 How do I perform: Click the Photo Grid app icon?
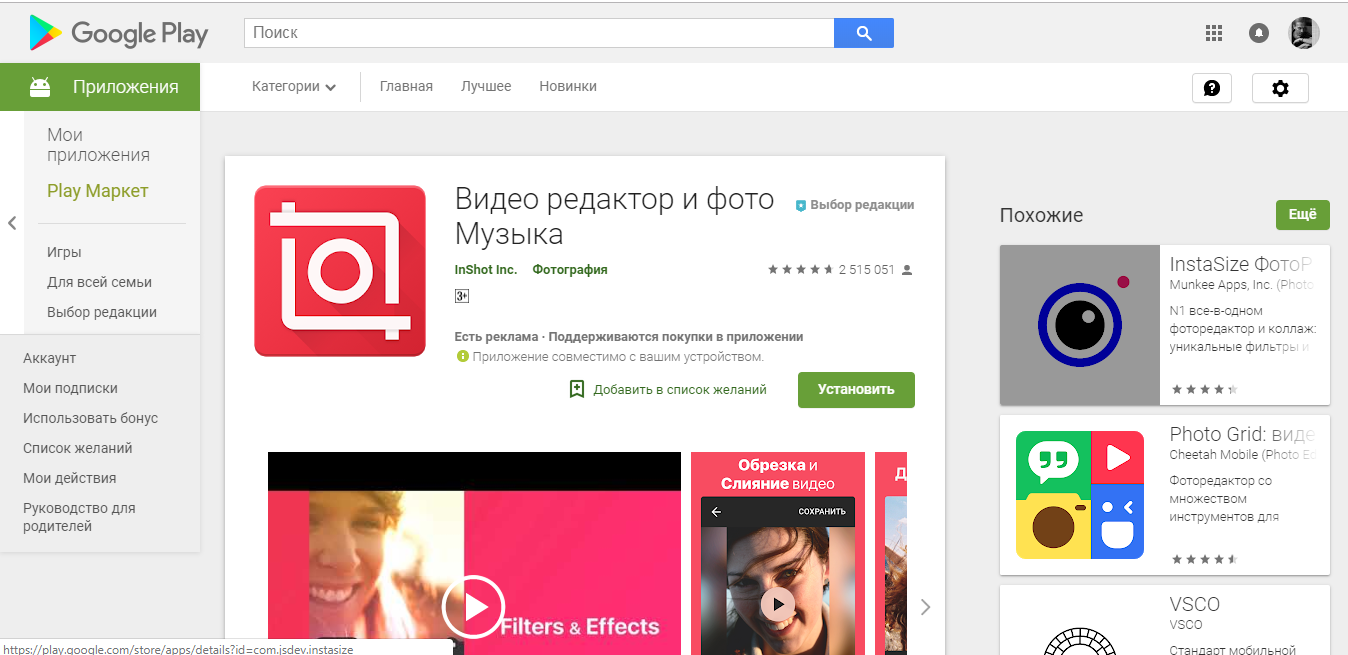1080,495
